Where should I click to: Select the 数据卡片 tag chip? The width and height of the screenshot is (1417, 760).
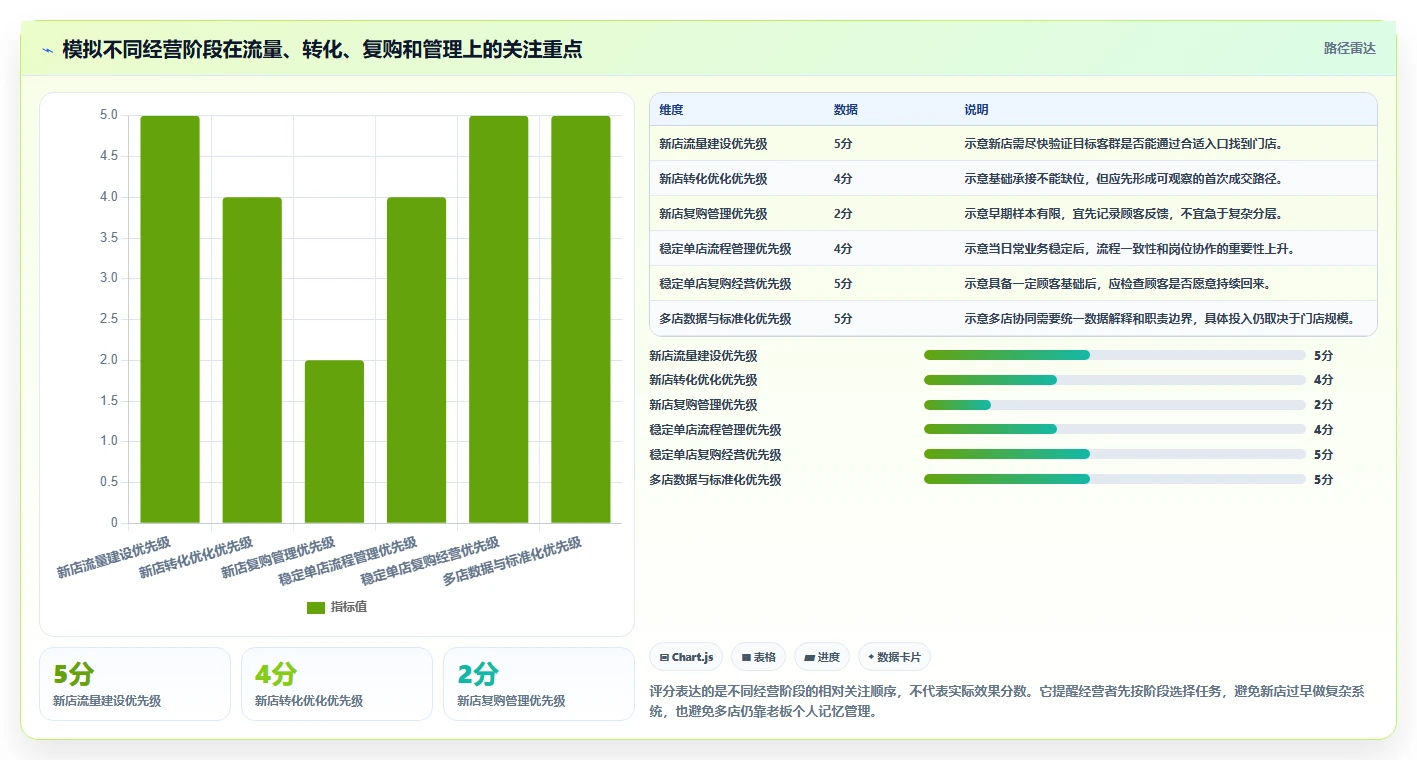(894, 657)
